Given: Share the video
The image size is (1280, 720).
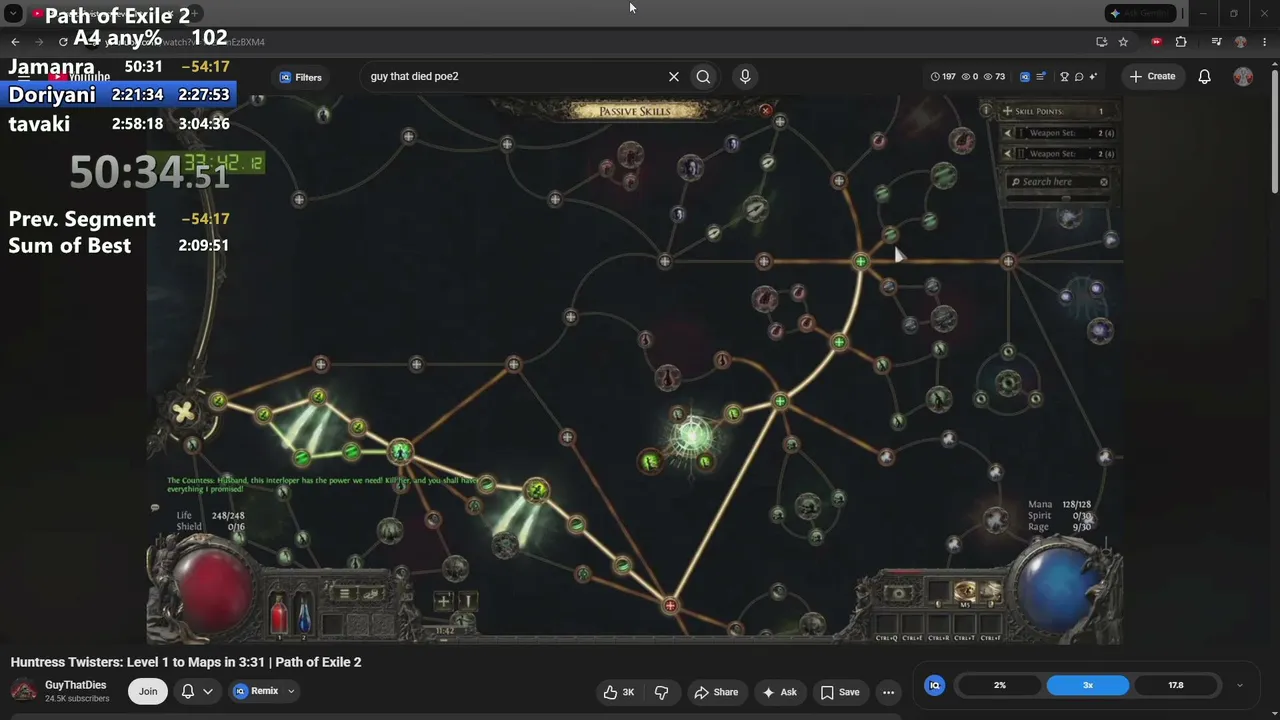Looking at the screenshot, I should (716, 692).
